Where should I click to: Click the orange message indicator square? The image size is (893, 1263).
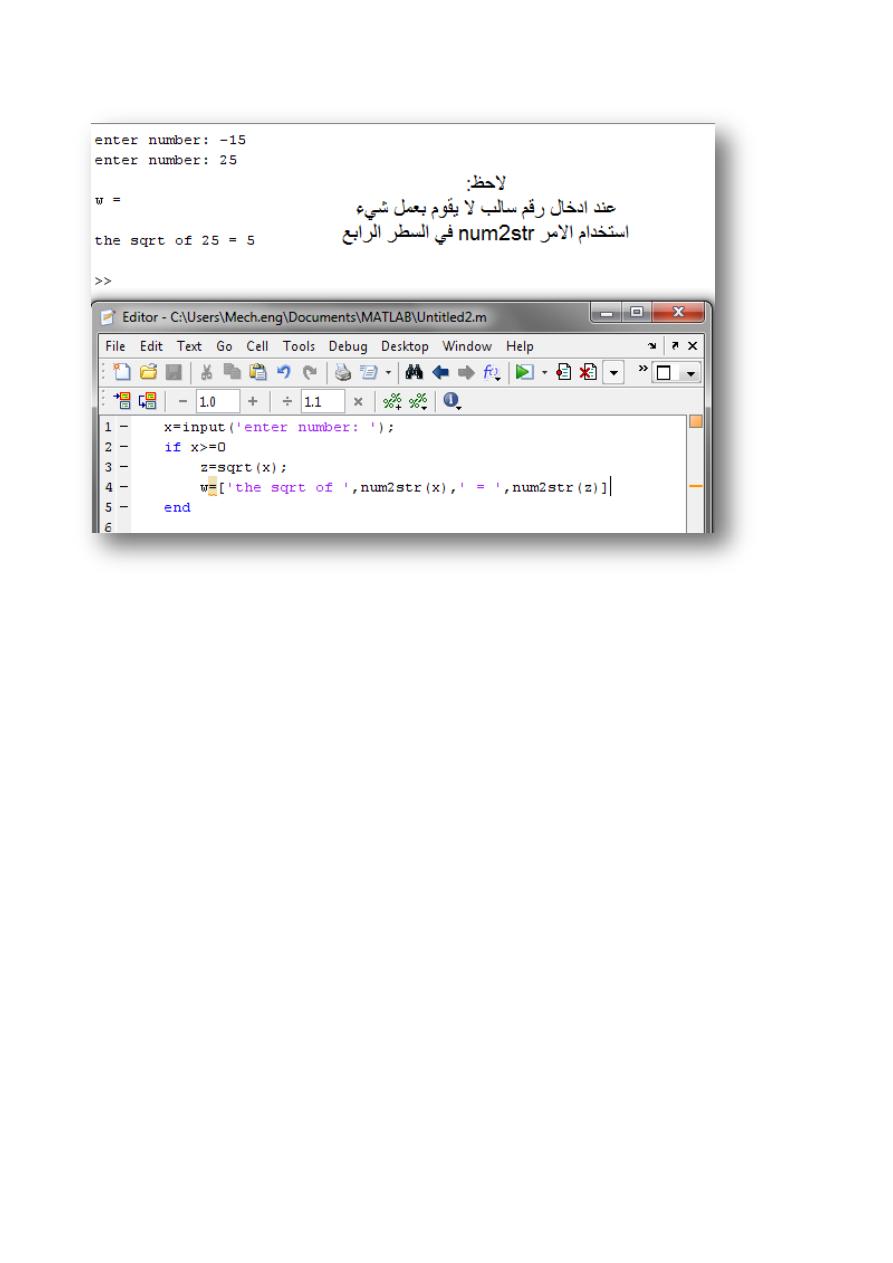[696, 421]
